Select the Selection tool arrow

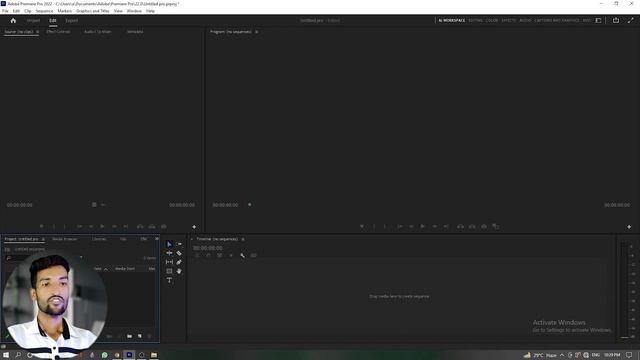click(169, 244)
